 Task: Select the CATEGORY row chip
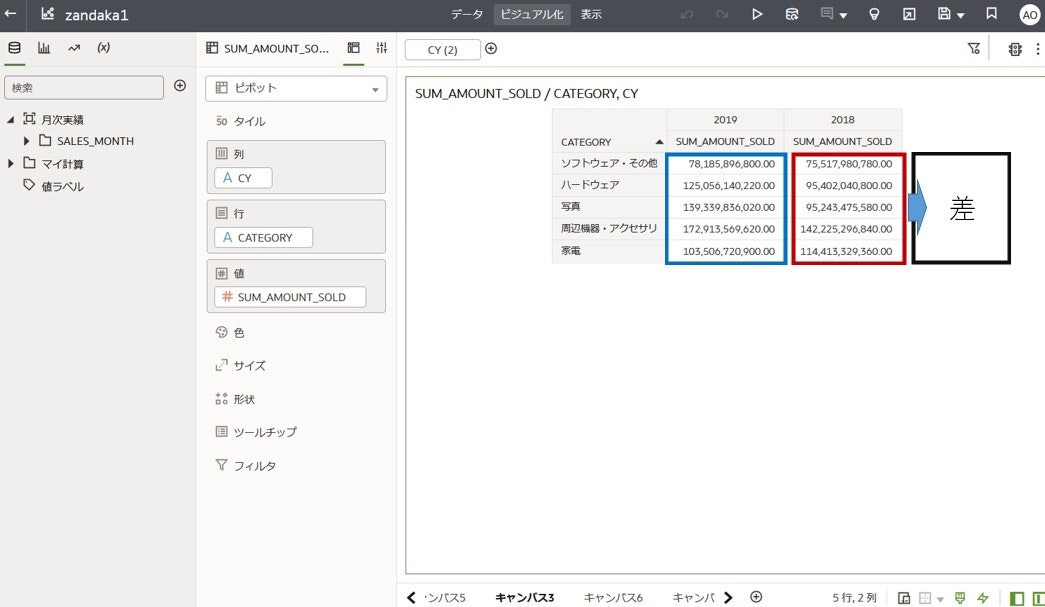(263, 237)
